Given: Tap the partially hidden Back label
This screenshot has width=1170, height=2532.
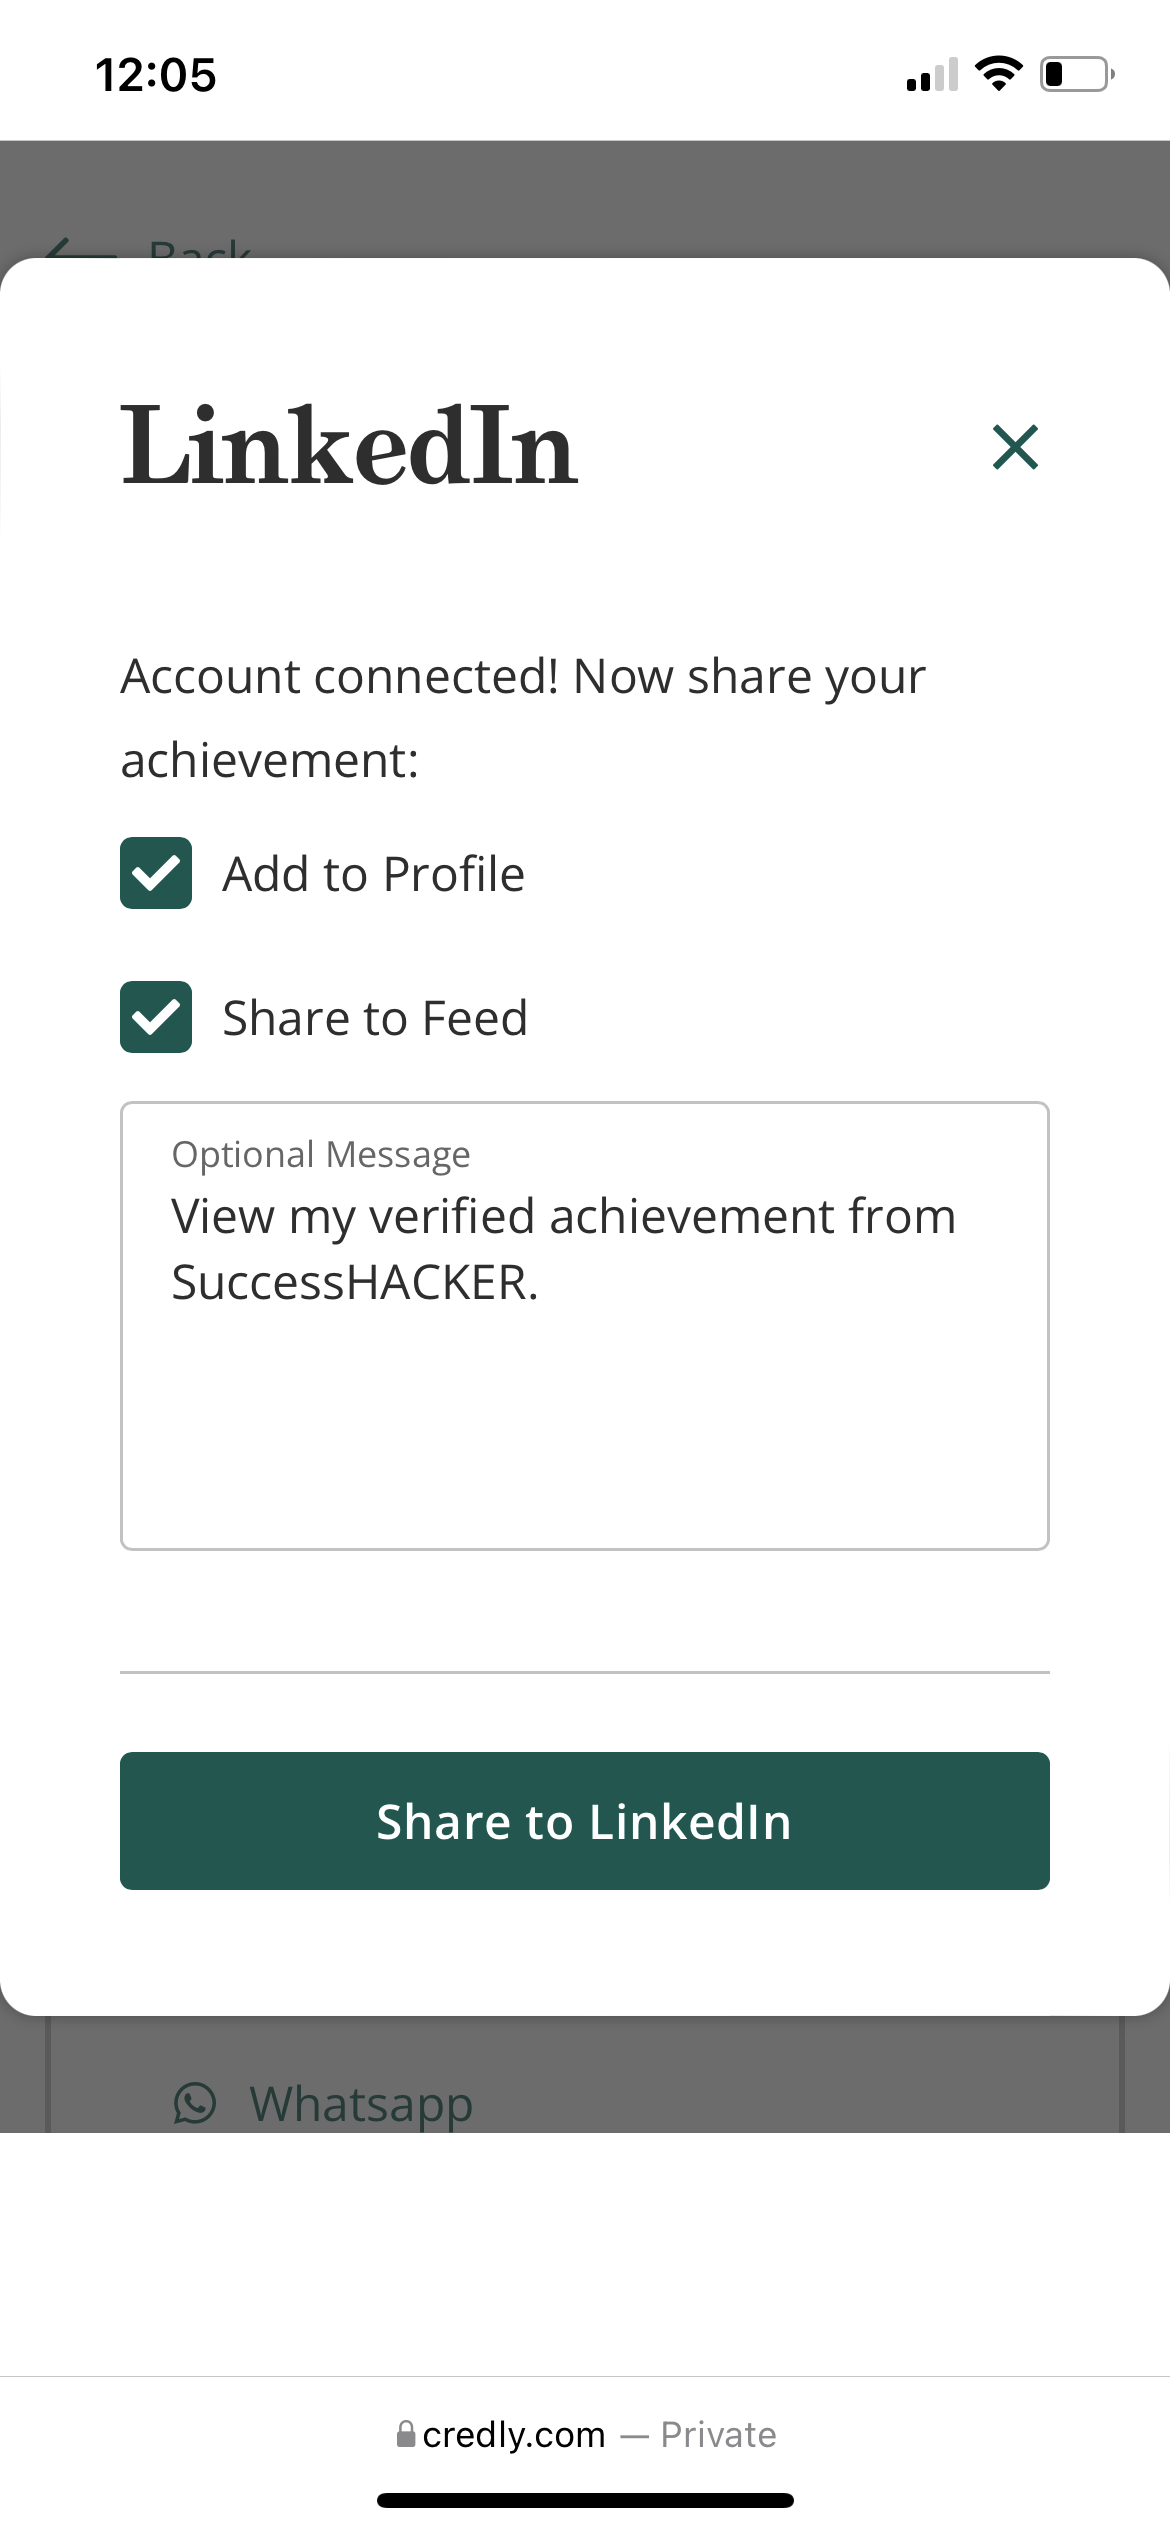Looking at the screenshot, I should (200, 248).
